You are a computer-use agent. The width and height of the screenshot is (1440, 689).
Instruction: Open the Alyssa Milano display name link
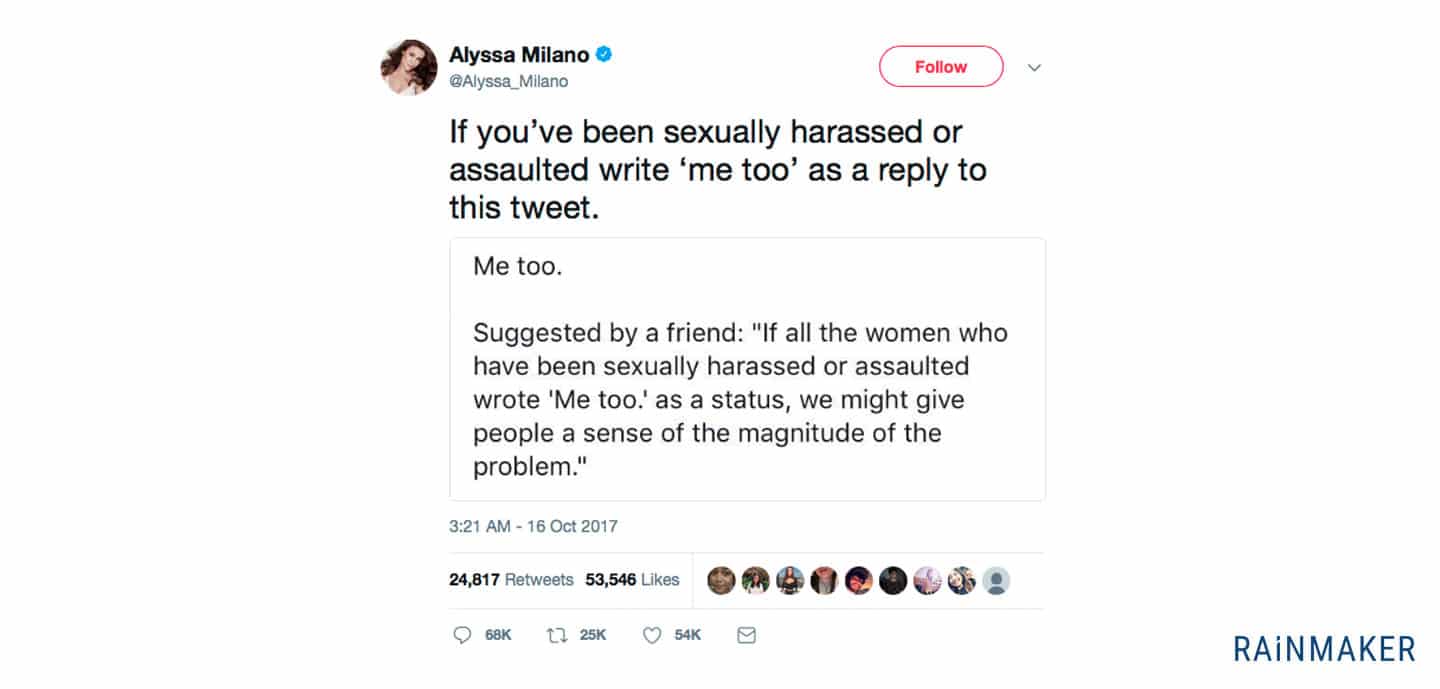[x=518, y=55]
